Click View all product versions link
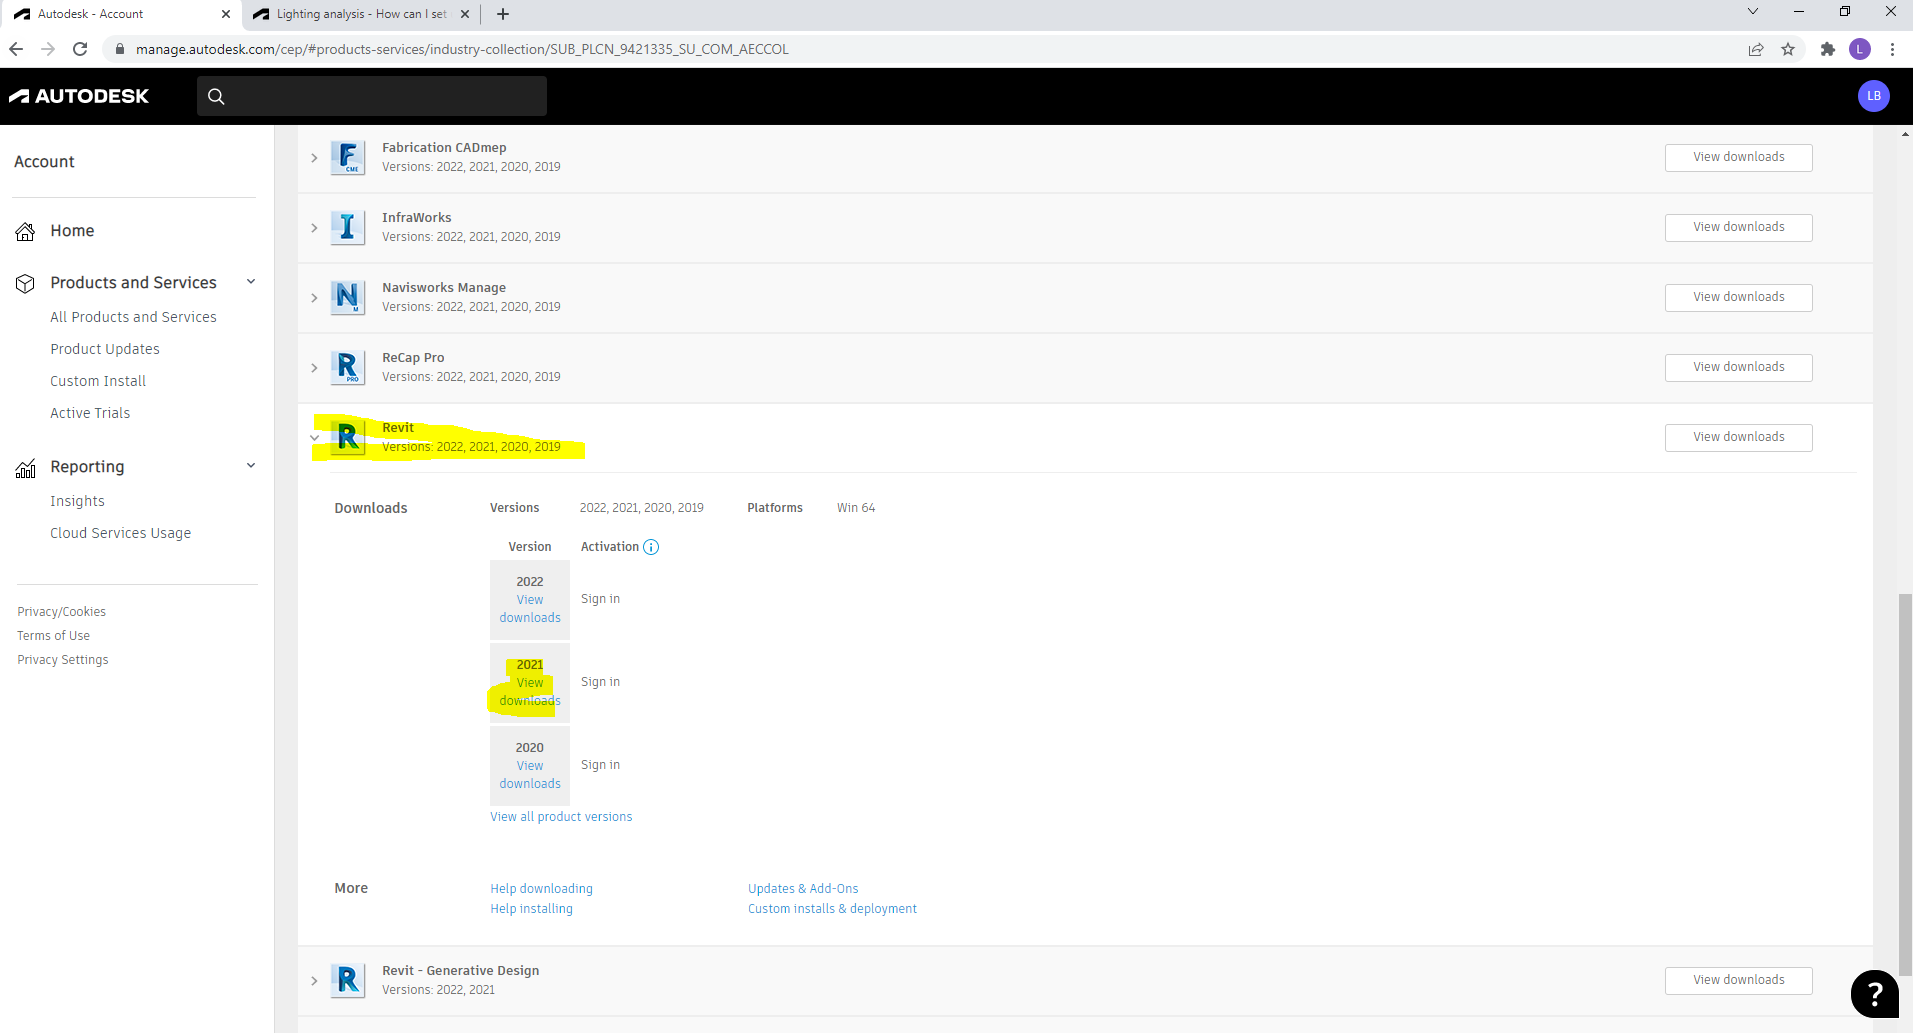1913x1033 pixels. pos(560,816)
